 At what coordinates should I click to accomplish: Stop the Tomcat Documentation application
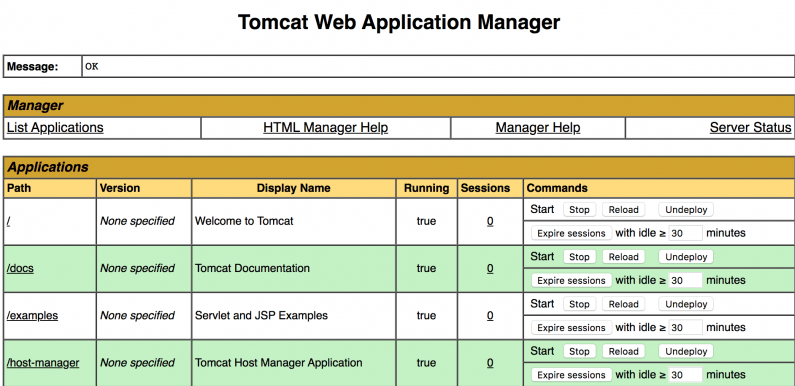coord(579,257)
